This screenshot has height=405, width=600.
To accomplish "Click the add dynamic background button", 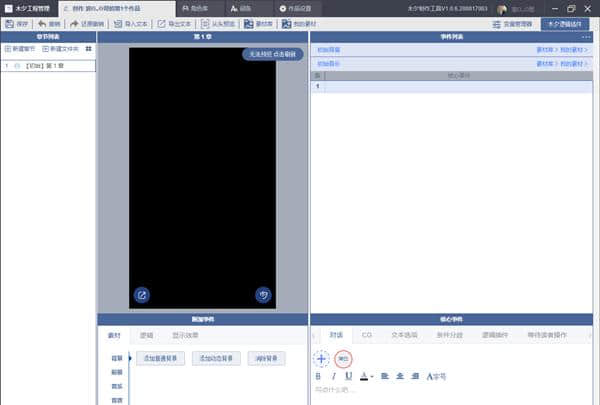I will coord(216,358).
